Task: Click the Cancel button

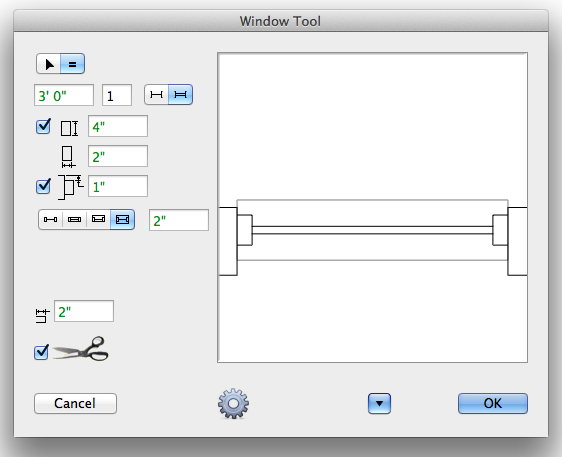Action: pyautogui.click(x=75, y=404)
